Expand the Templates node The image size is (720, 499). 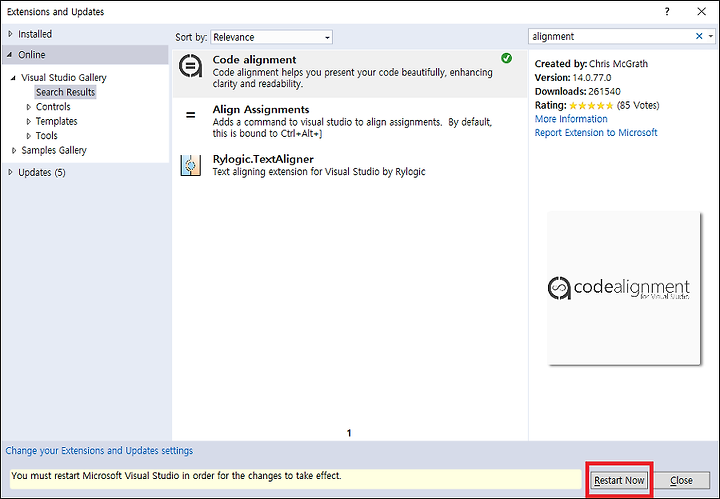(x=28, y=122)
